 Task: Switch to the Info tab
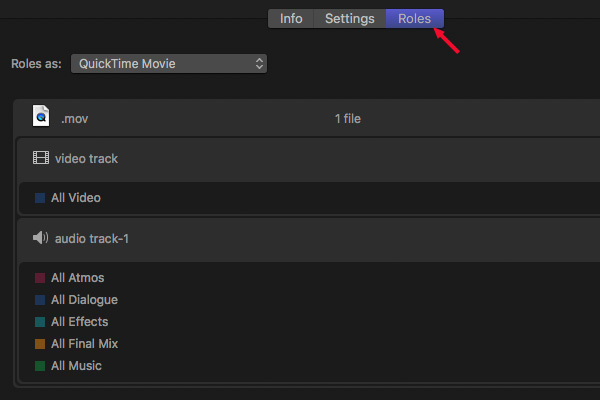[291, 18]
